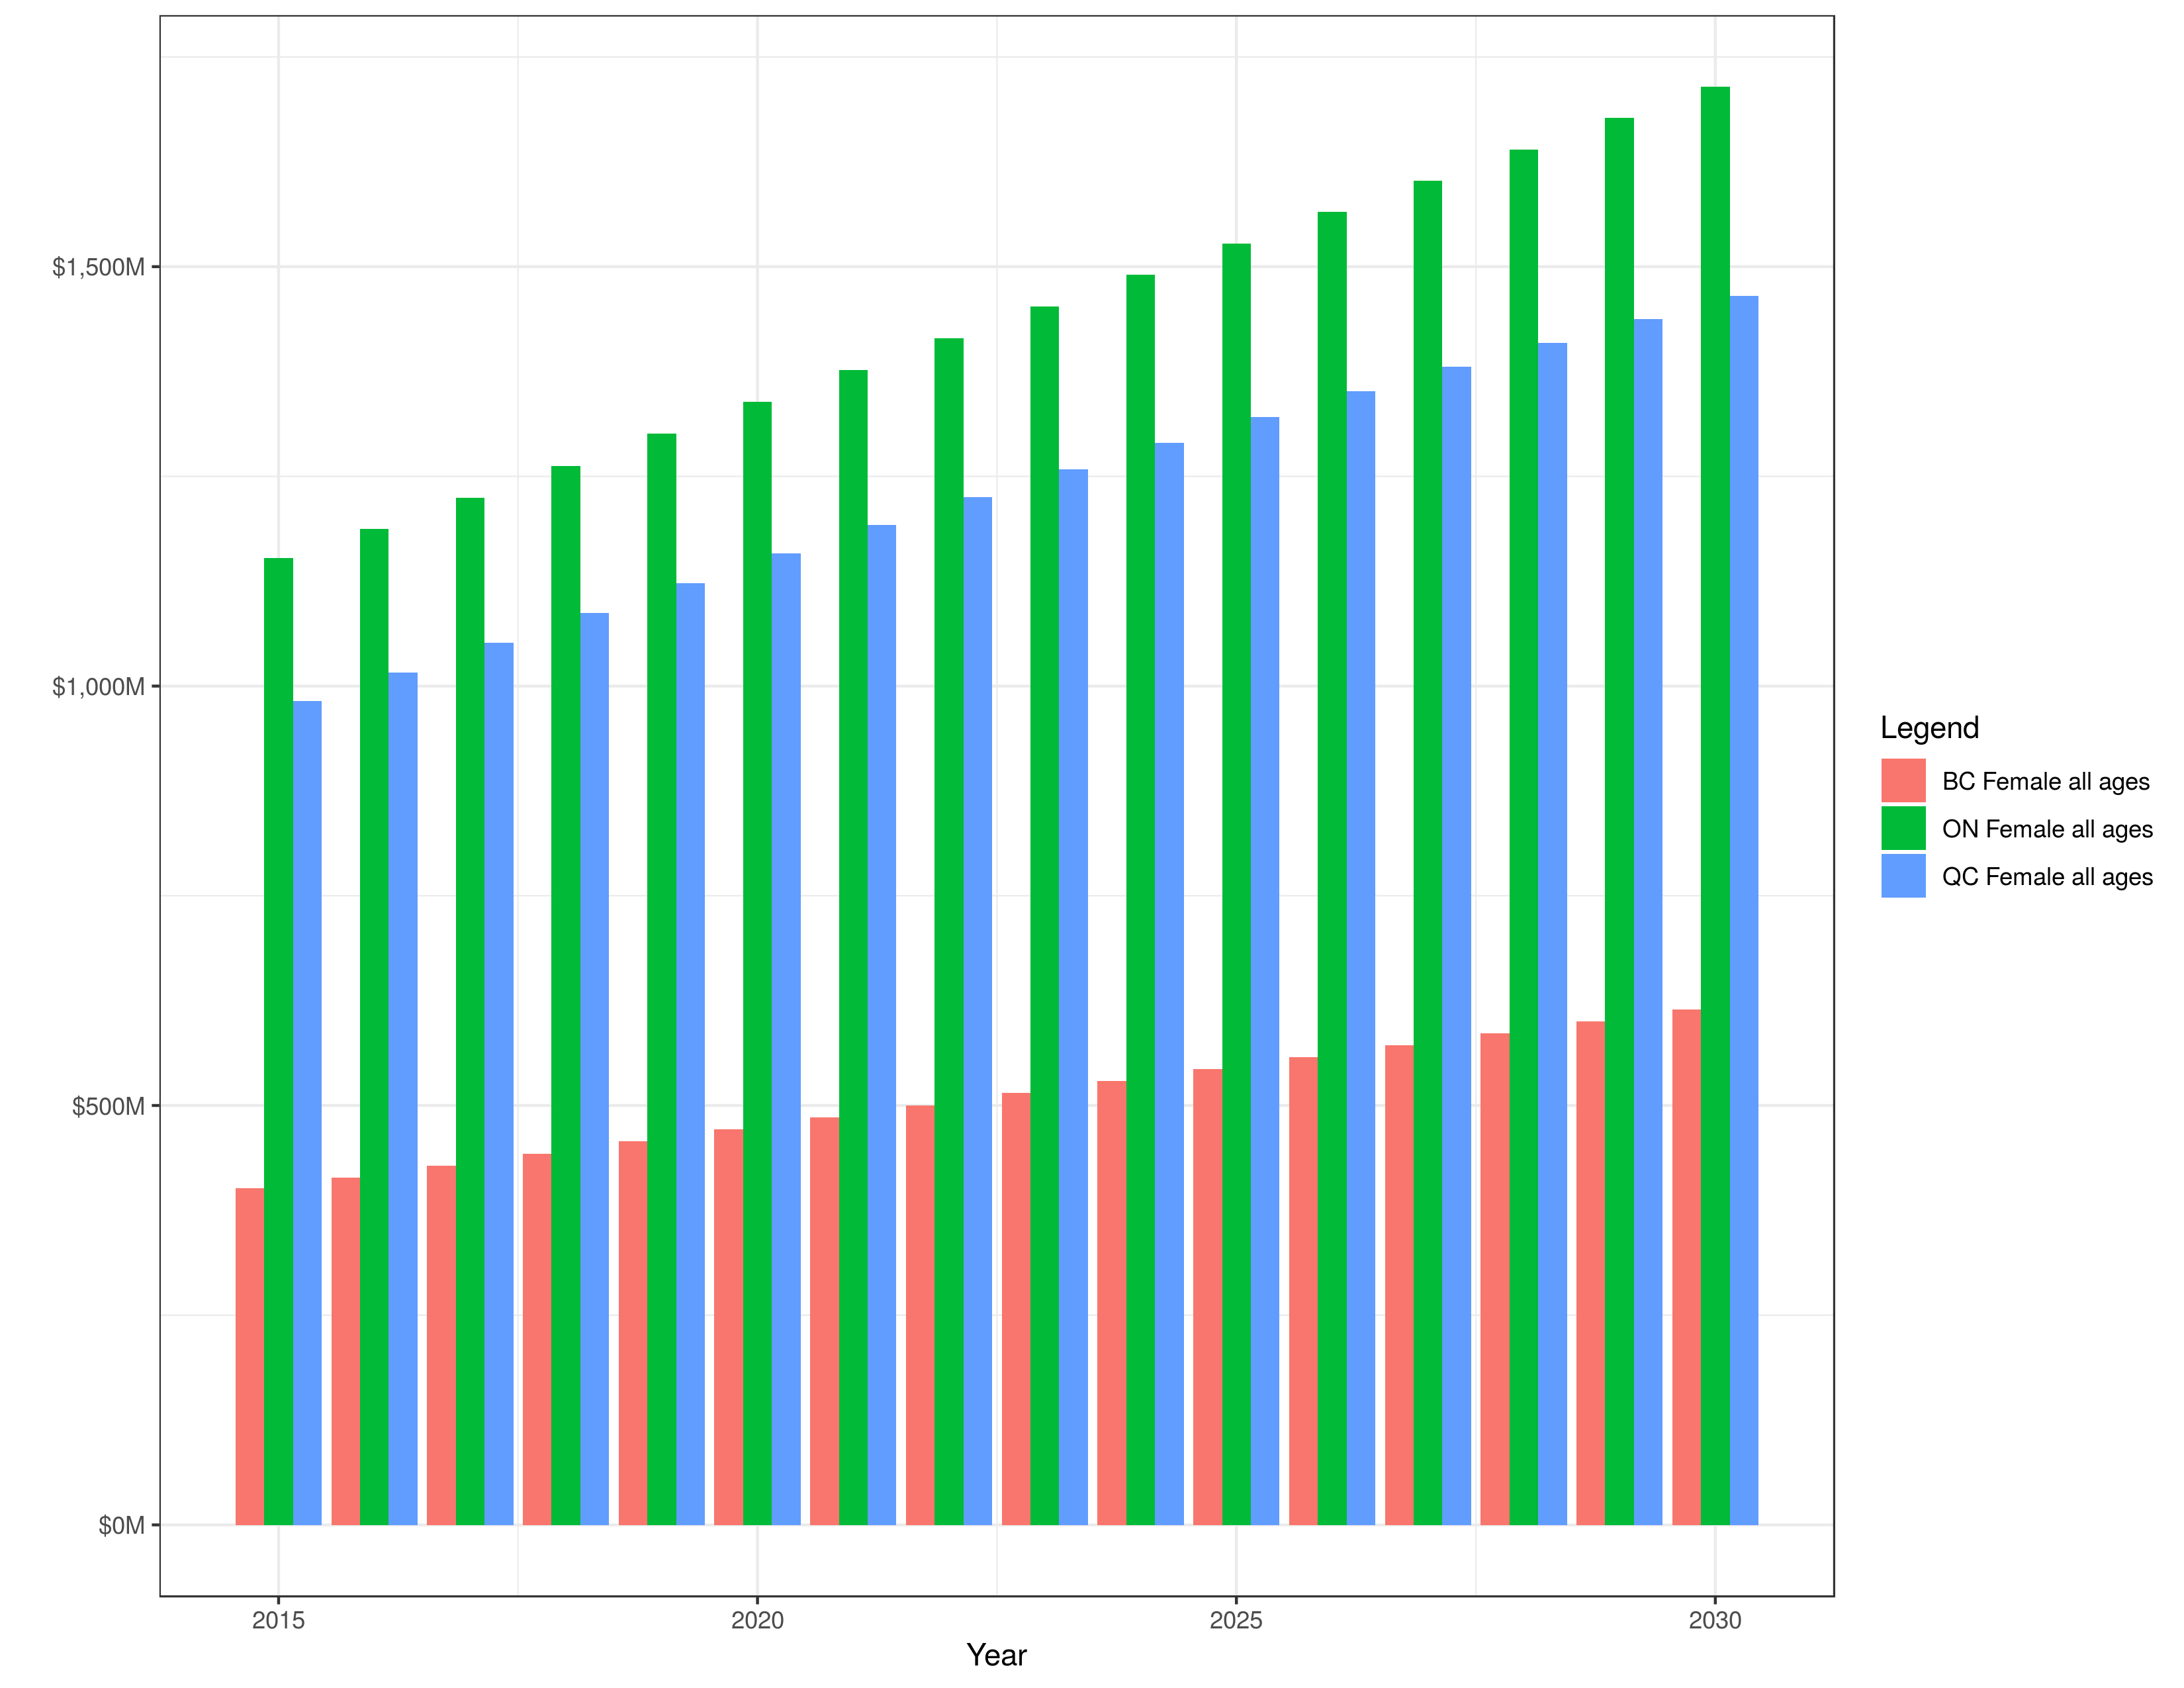Image resolution: width=2184 pixels, height=1688 pixels.
Task: Click the 2025 x-axis tick label
Action: pyautogui.click(x=1236, y=1620)
